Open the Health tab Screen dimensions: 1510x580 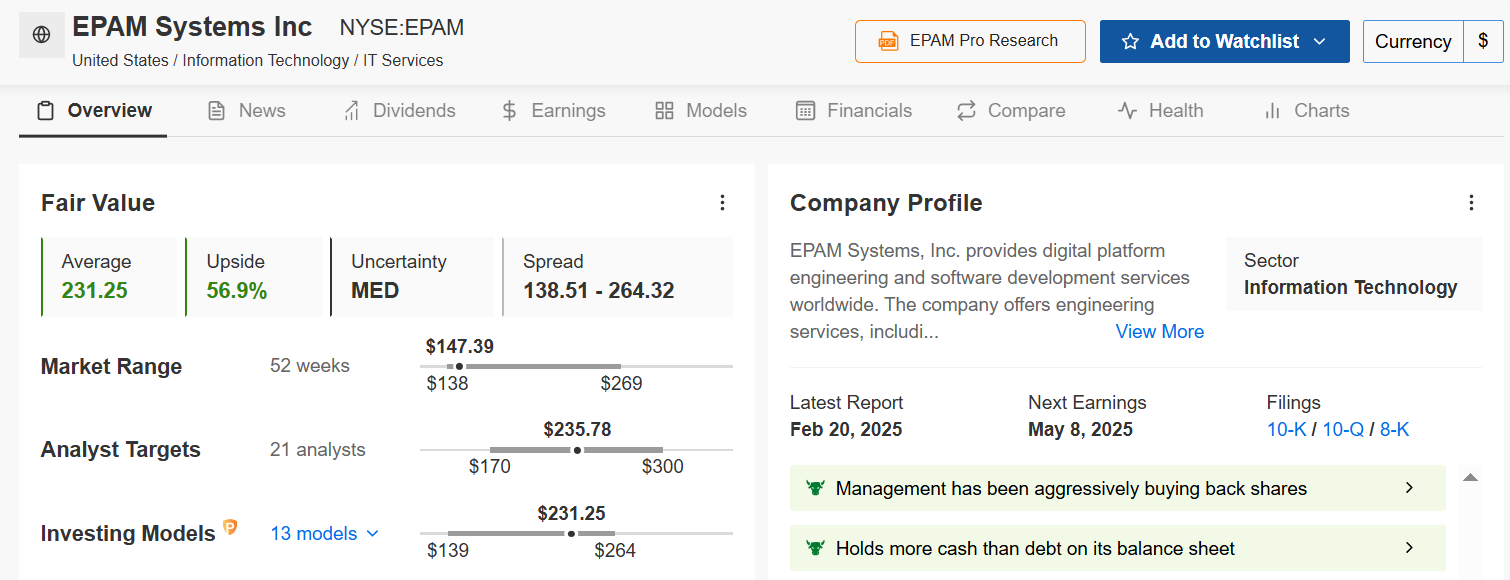[1160, 111]
